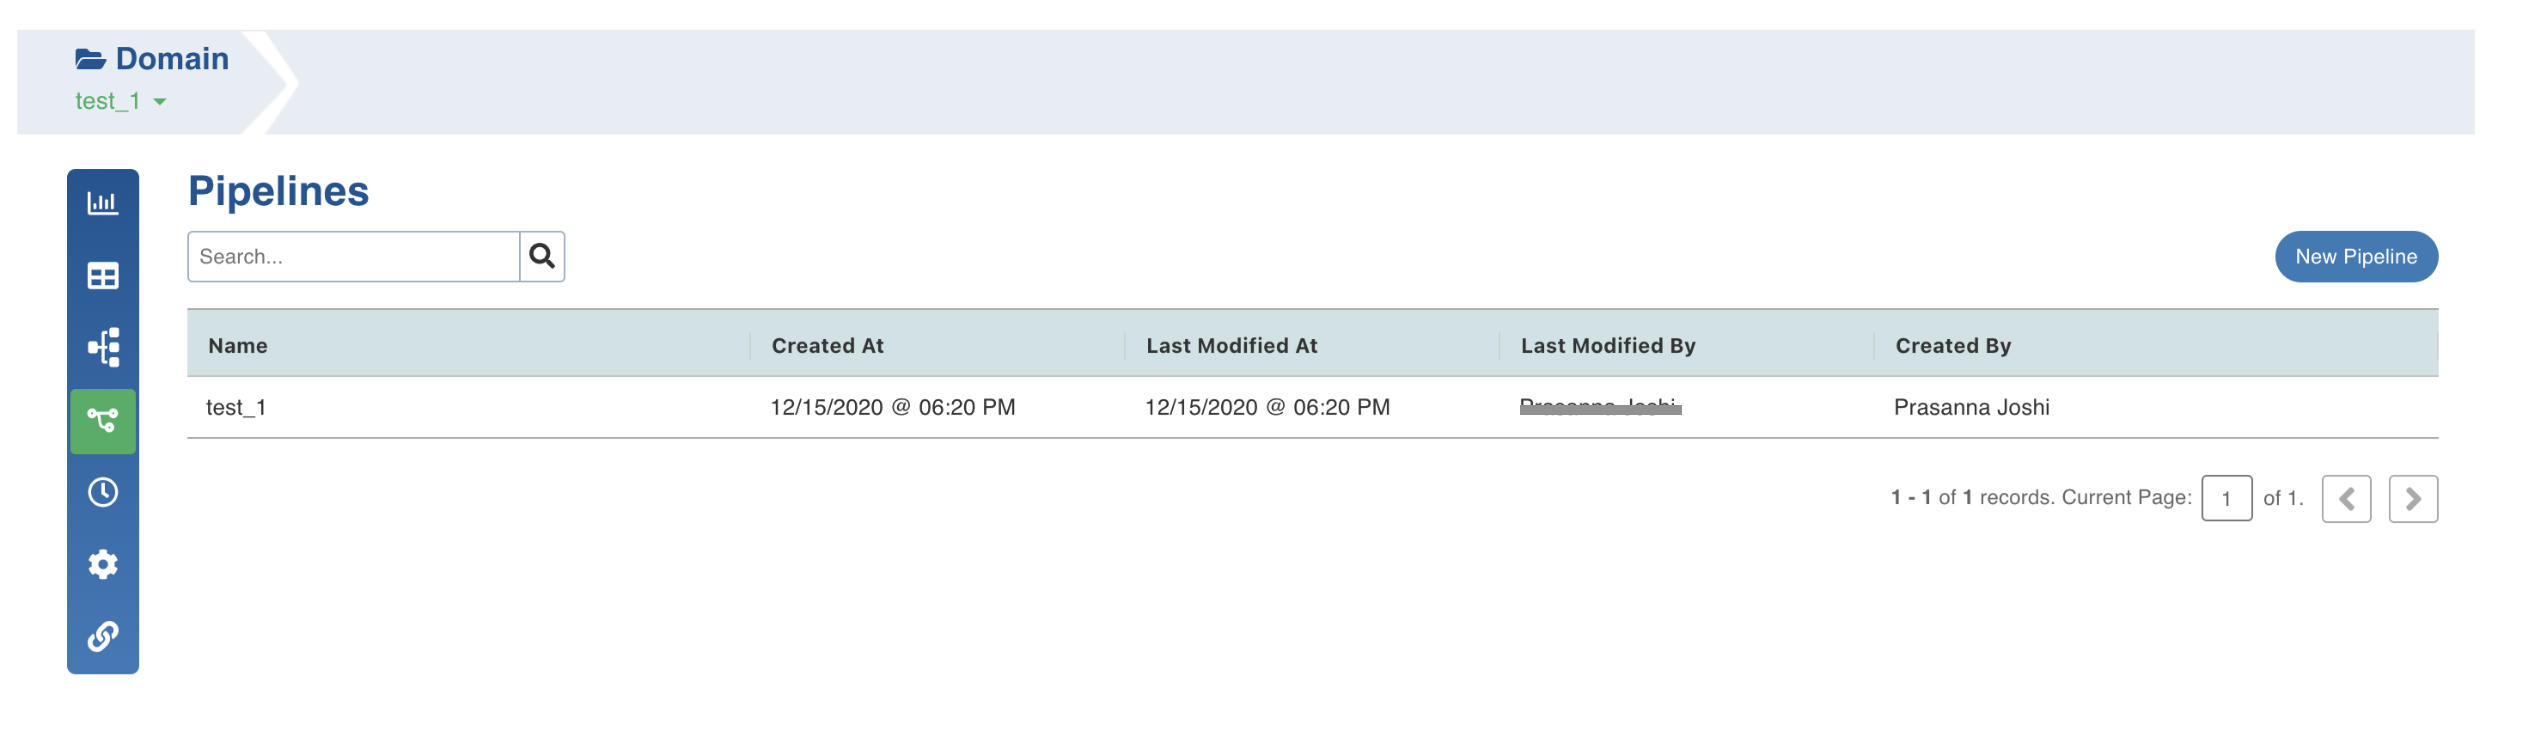Image resolution: width=2524 pixels, height=732 pixels.
Task: Go to the next page arrow
Action: [2412, 498]
